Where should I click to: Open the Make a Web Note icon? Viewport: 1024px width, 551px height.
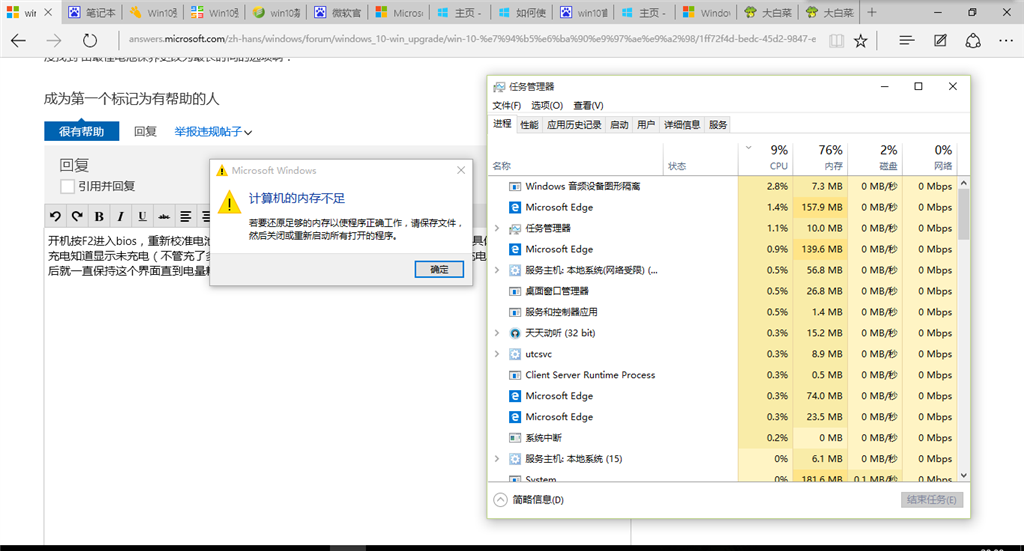coord(940,40)
